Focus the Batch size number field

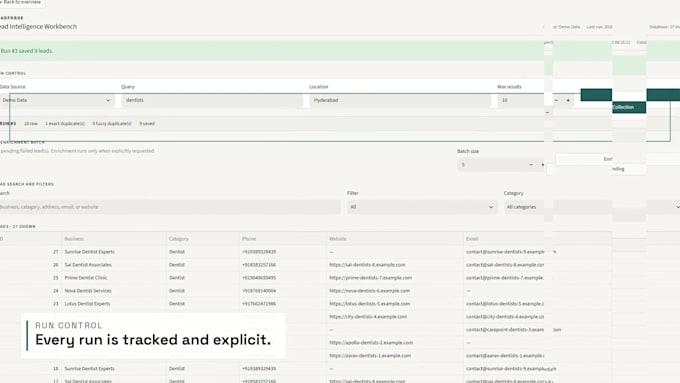(x=492, y=165)
